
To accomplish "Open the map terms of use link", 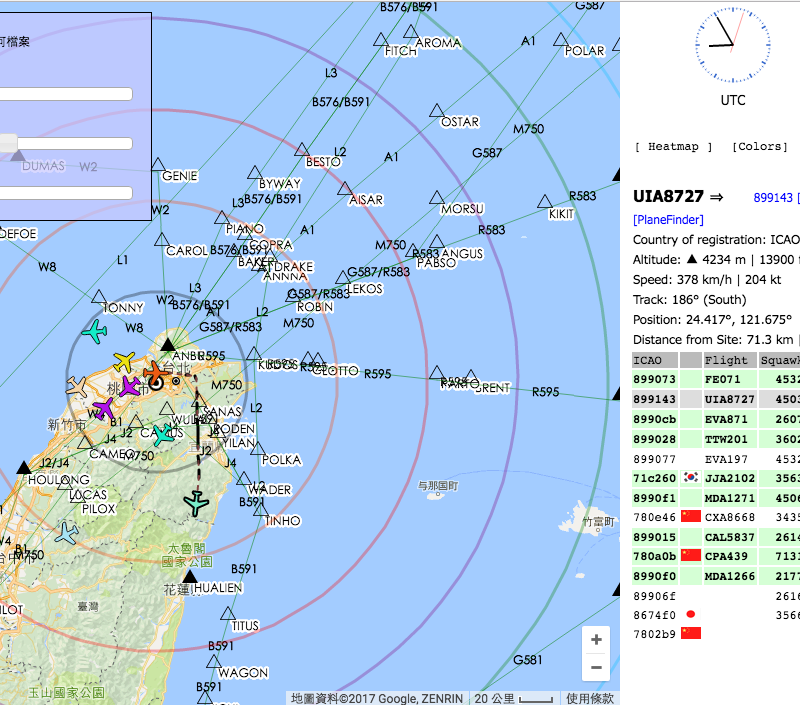I will [590, 698].
